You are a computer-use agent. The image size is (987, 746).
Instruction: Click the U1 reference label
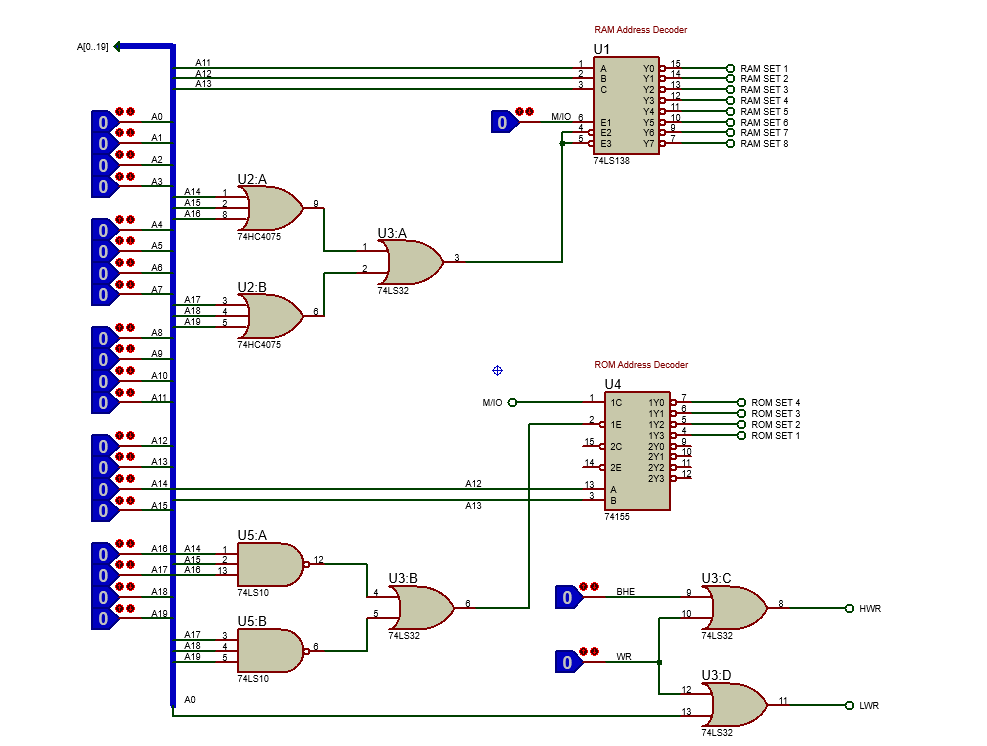click(601, 49)
